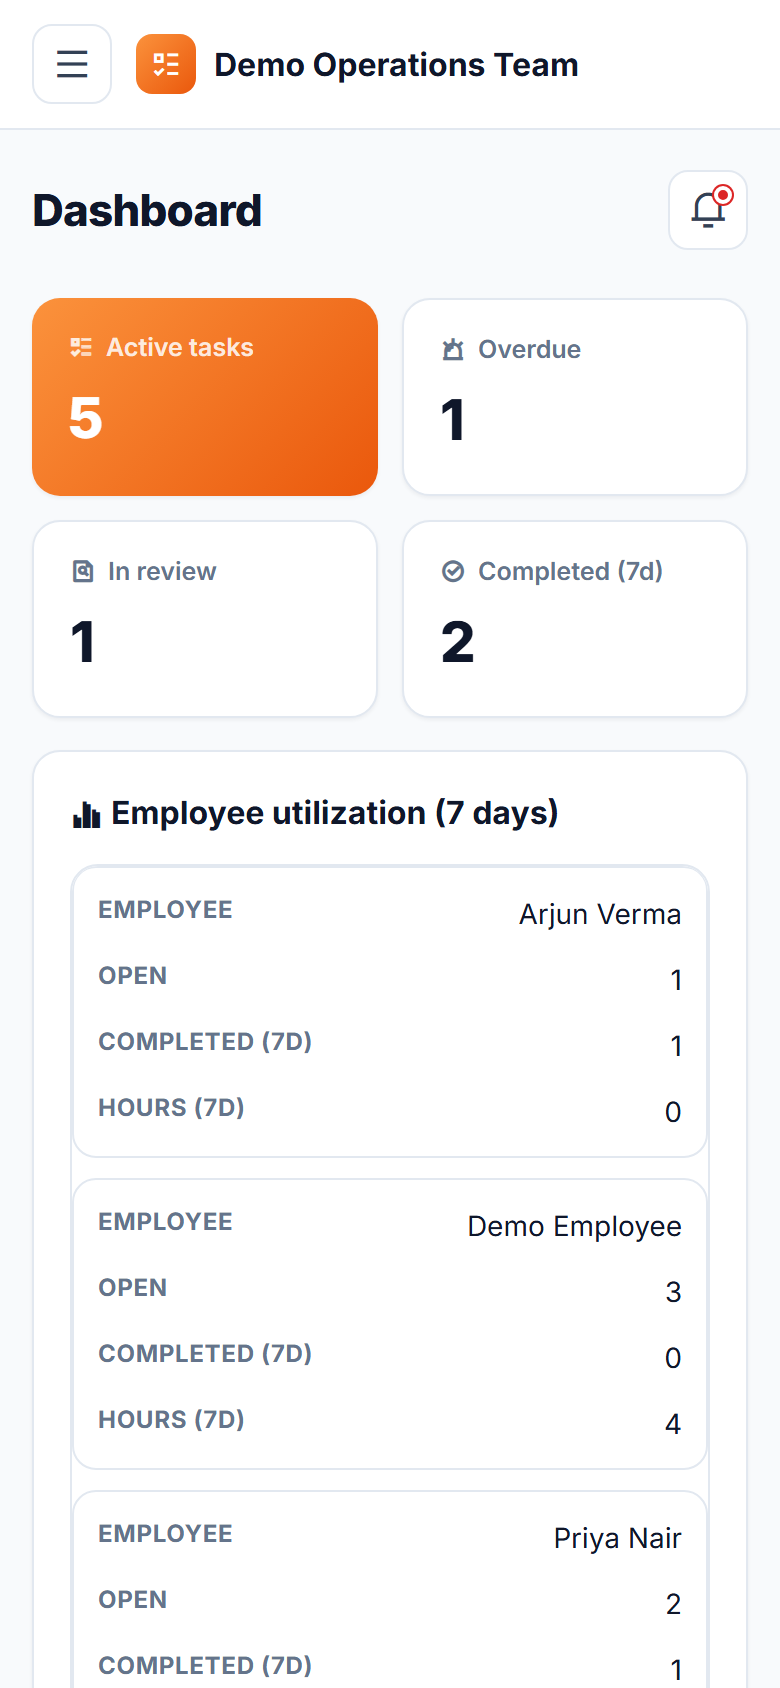Screen dimensions: 780x1688
Task: Click Demo Employee's open count 3
Action: point(674,1292)
